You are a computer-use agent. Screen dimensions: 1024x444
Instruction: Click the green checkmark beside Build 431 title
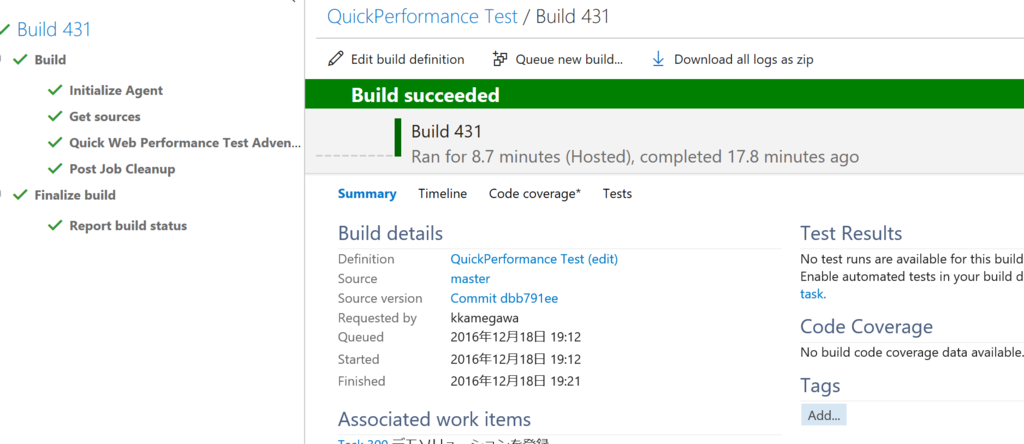coord(5,29)
